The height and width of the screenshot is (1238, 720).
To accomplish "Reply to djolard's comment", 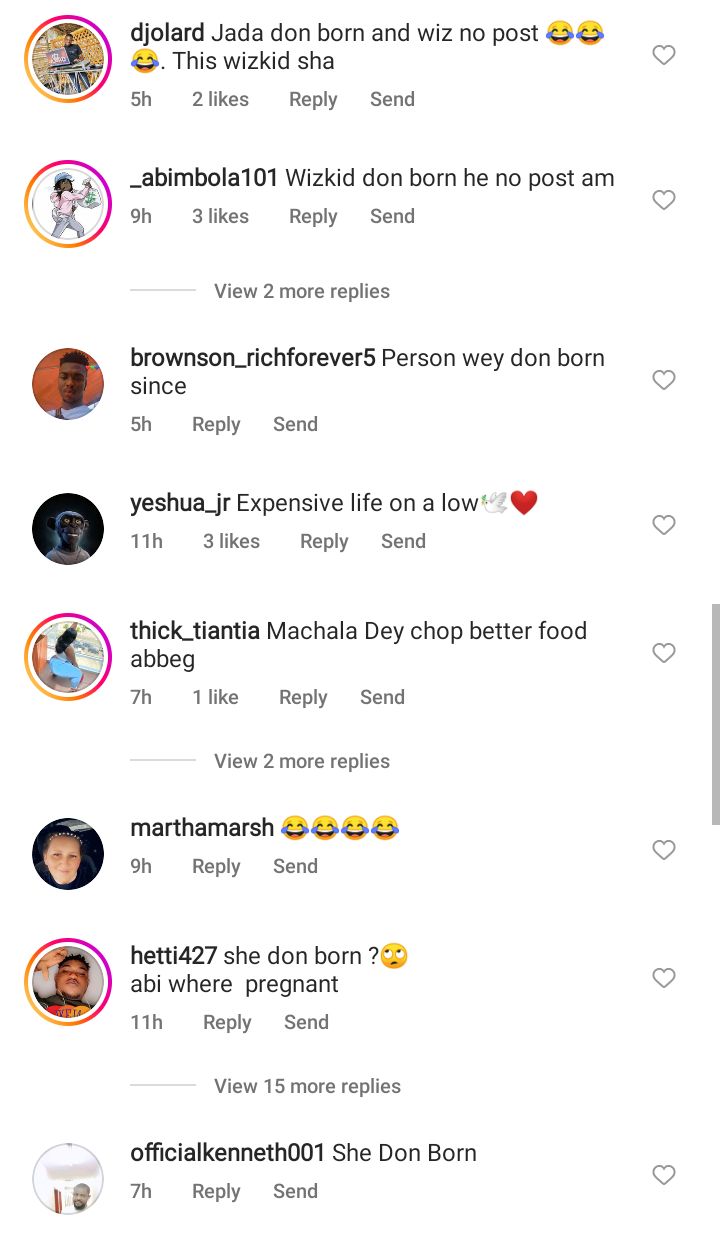I will pyautogui.click(x=313, y=99).
